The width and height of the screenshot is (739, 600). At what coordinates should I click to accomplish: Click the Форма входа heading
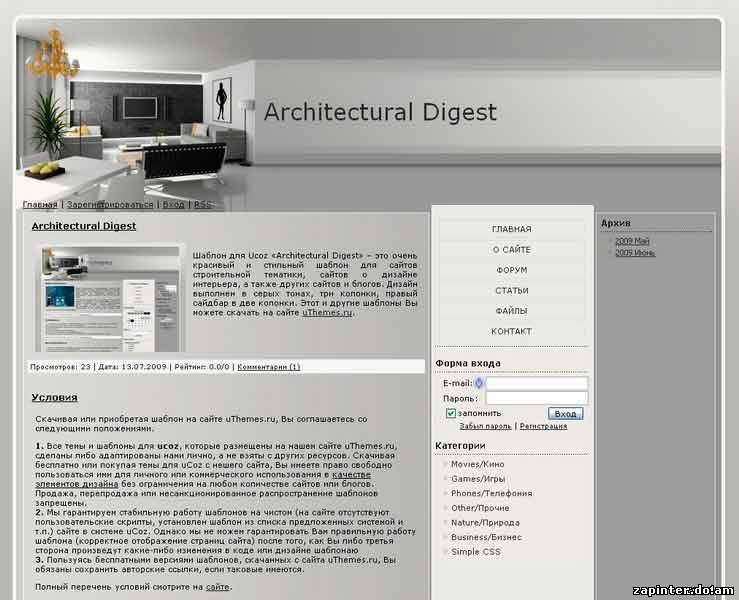(468, 363)
